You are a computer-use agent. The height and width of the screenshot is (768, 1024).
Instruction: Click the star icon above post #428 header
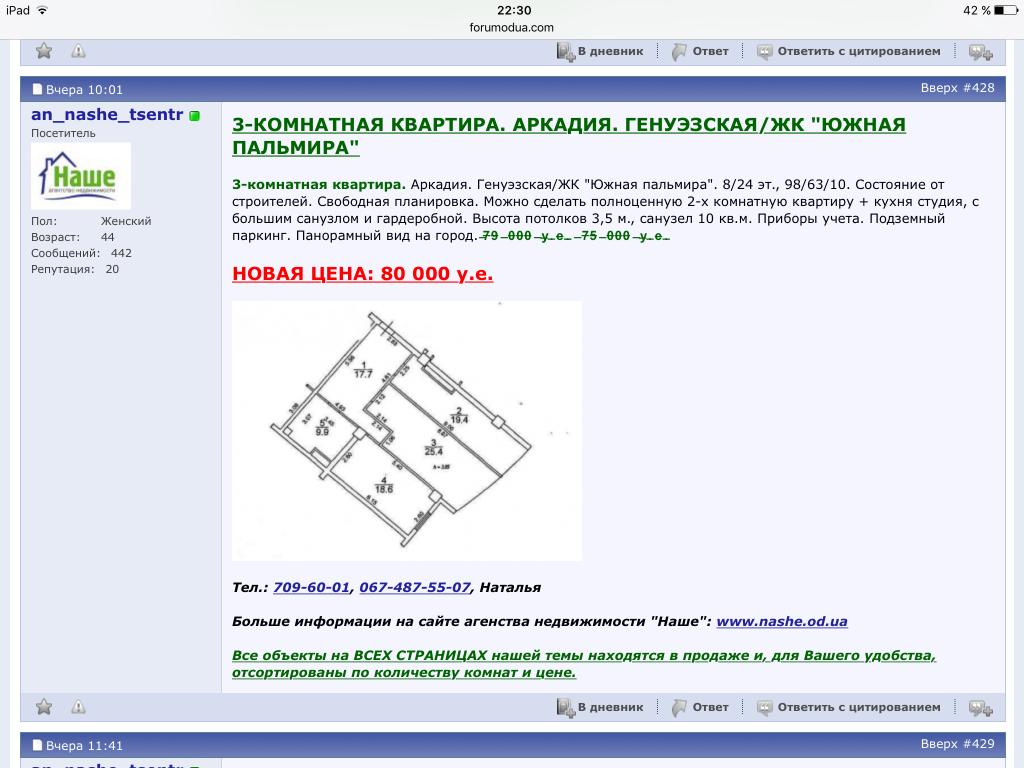(44, 51)
